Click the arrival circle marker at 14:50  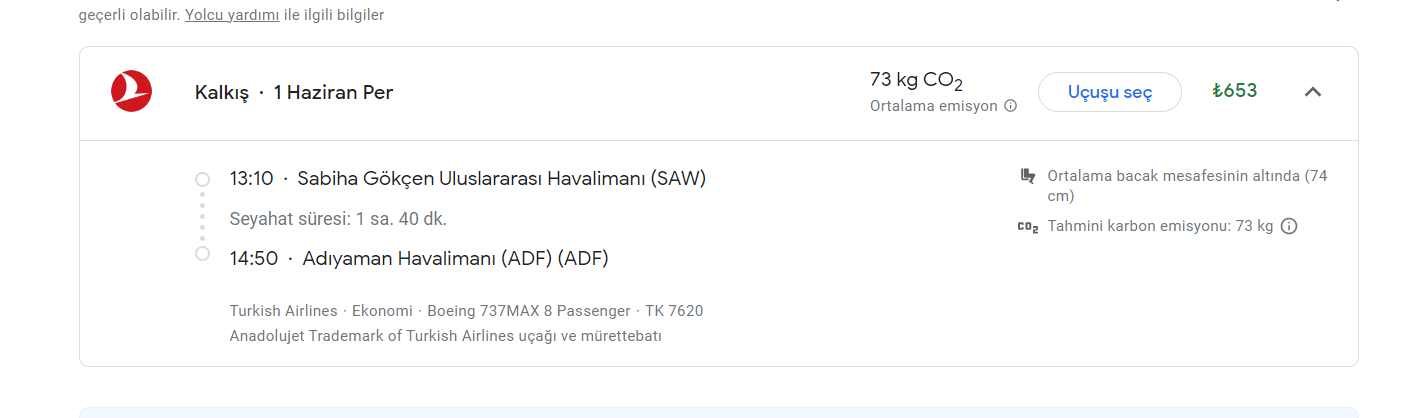point(202,254)
